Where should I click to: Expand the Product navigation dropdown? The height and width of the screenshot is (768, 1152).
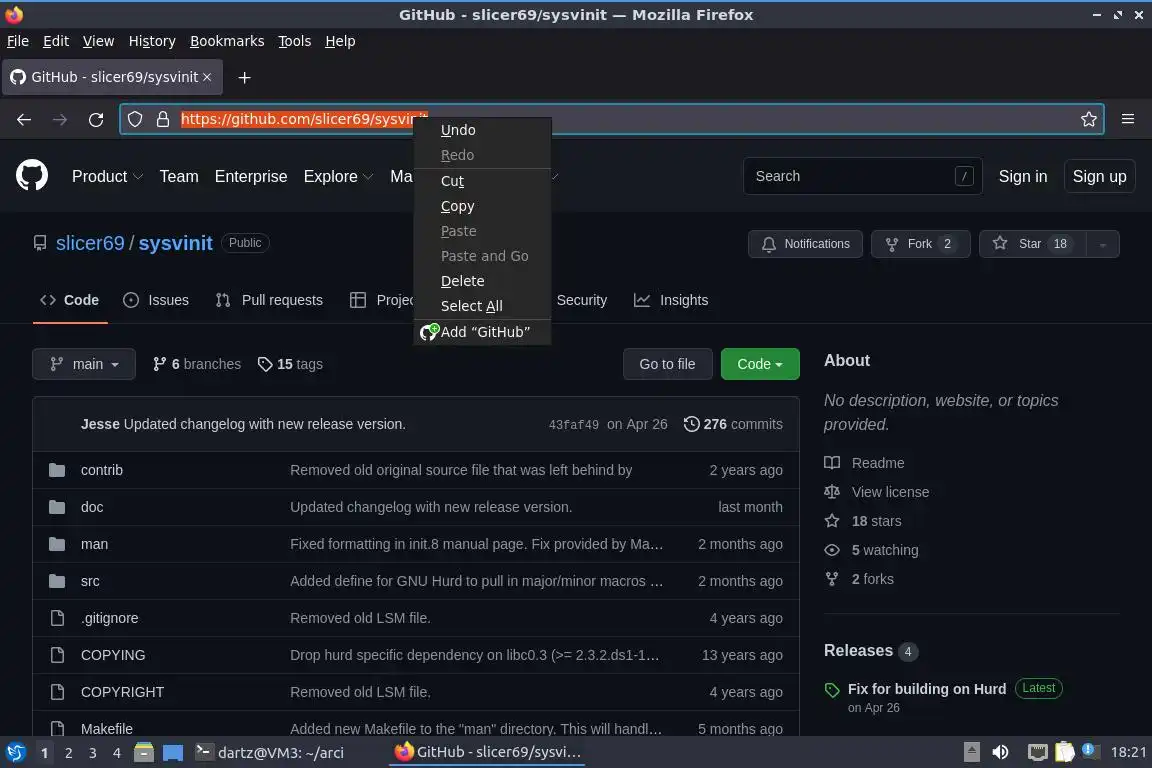click(x=107, y=176)
